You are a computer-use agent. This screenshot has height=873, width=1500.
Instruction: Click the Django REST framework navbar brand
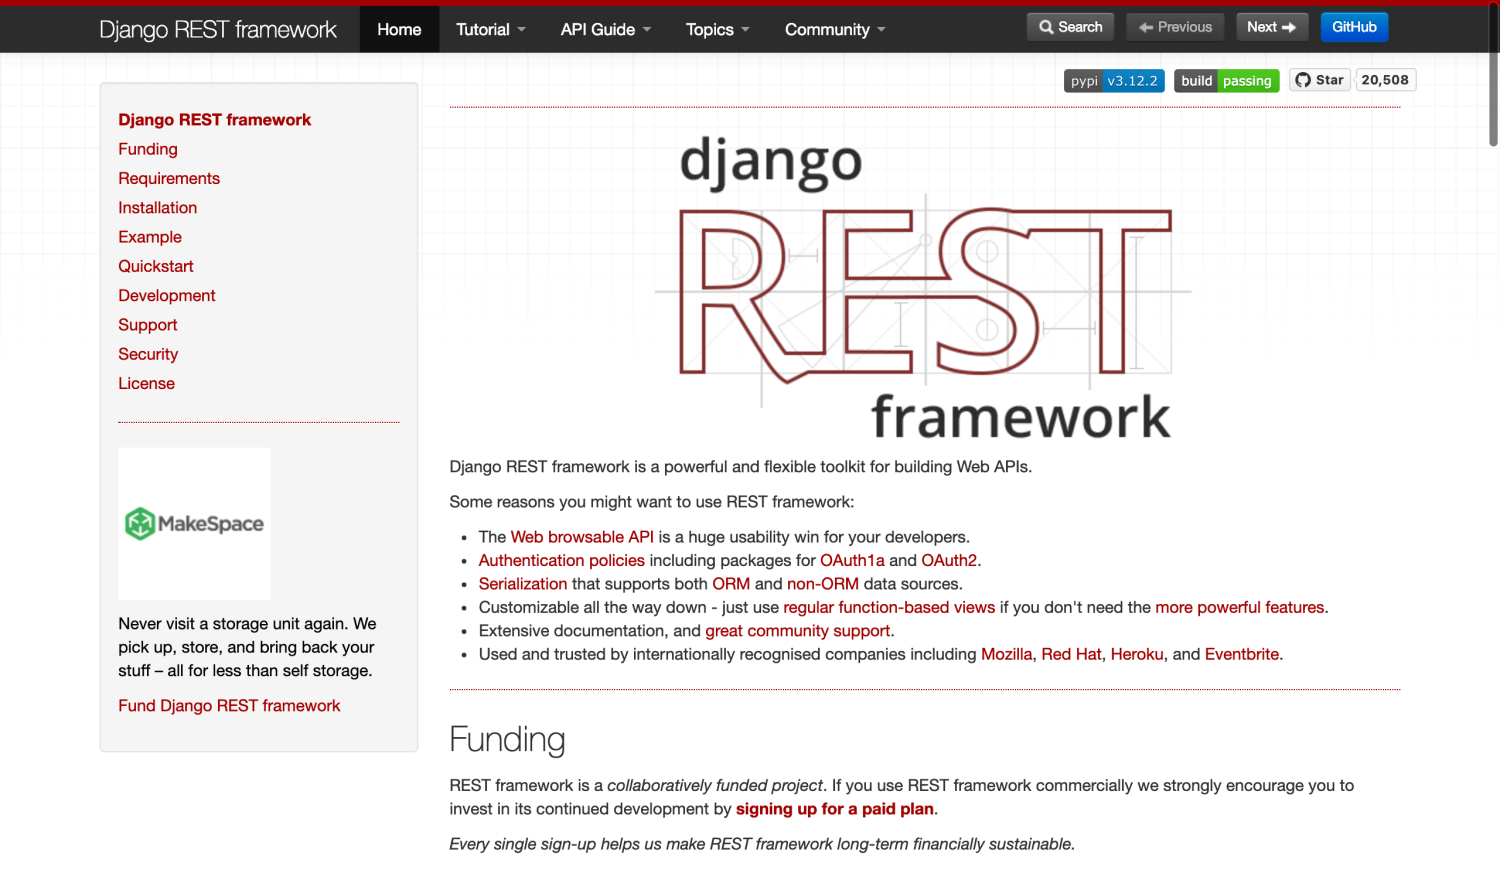[x=218, y=29]
